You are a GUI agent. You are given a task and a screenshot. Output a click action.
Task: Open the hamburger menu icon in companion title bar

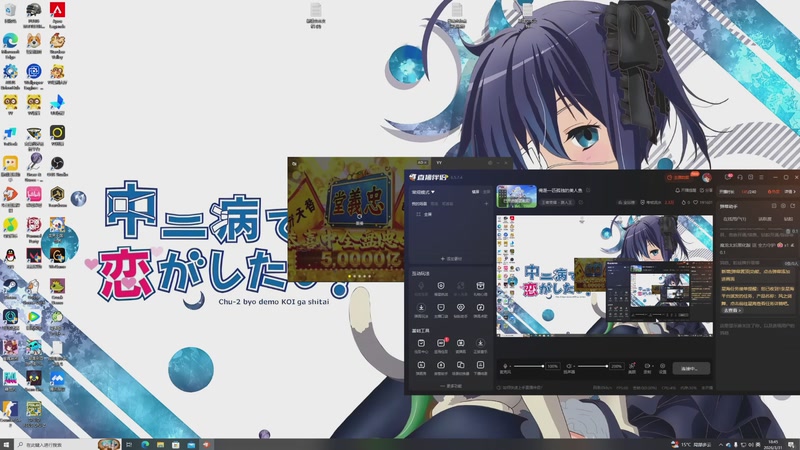[761, 177]
